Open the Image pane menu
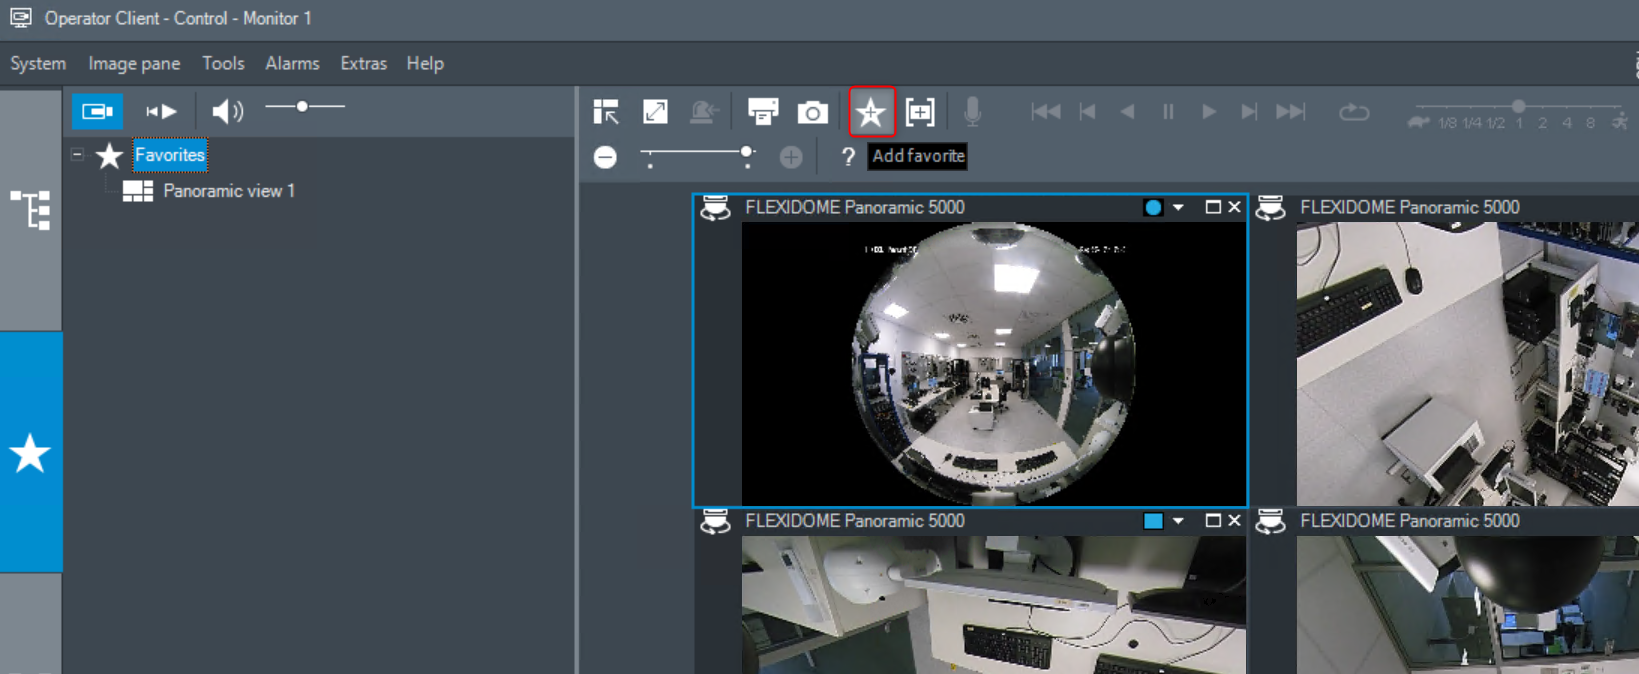 [134, 63]
